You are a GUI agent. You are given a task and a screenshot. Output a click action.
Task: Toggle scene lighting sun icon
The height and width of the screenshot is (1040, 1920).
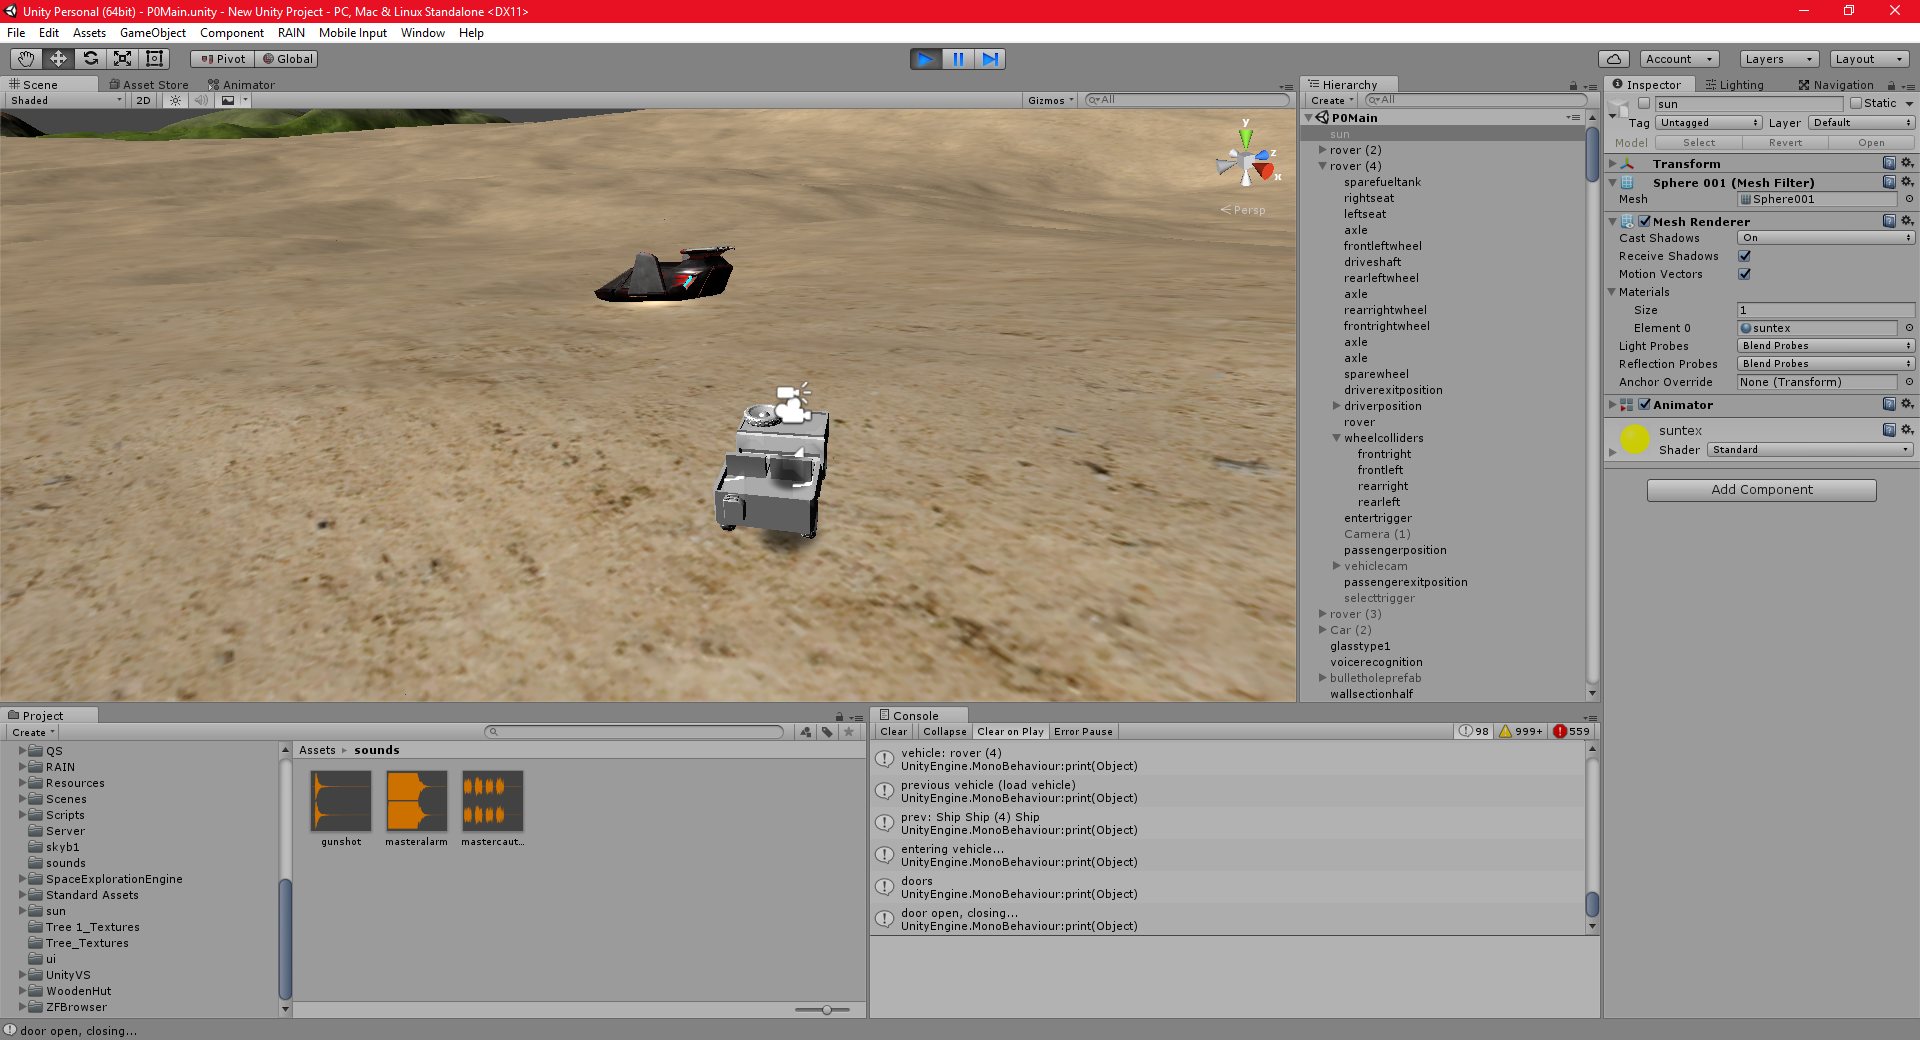pos(175,100)
